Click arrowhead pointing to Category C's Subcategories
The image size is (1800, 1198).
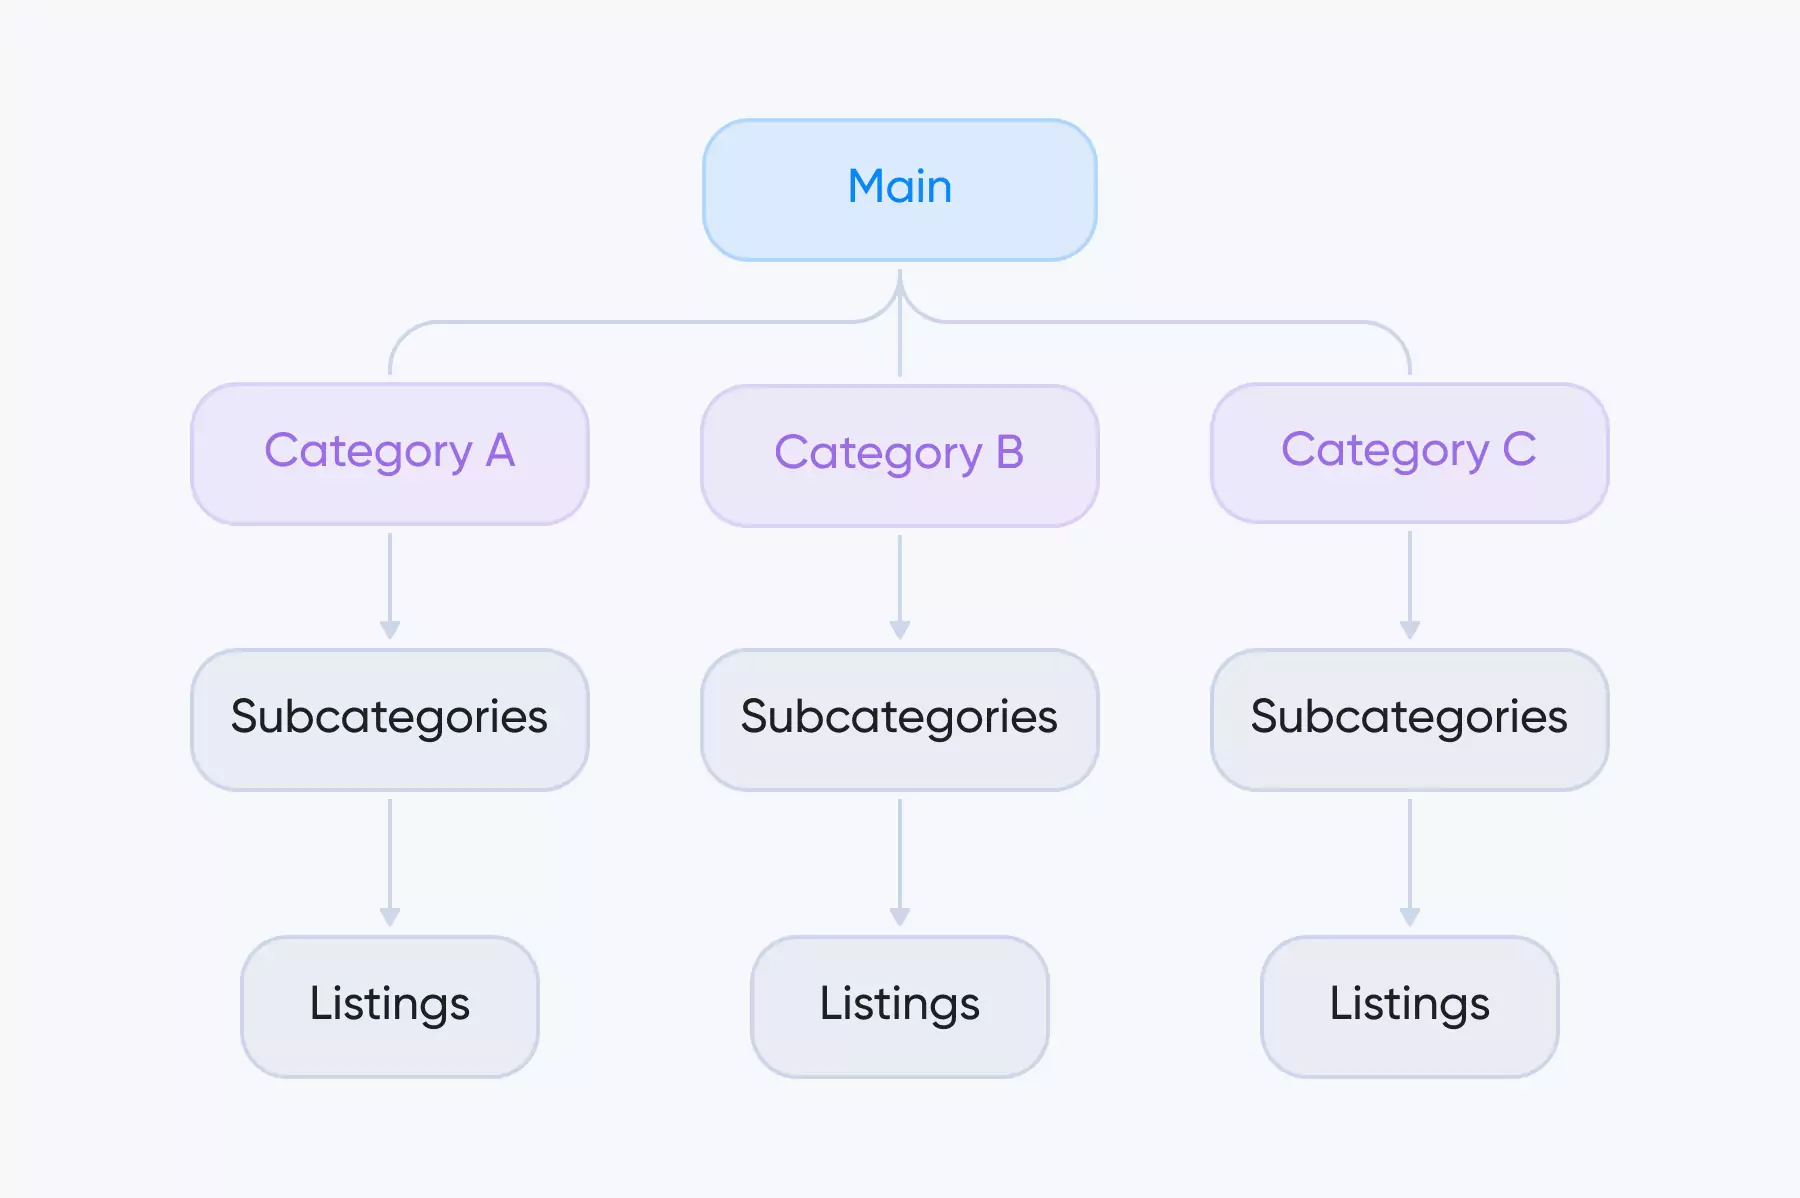(x=1410, y=630)
